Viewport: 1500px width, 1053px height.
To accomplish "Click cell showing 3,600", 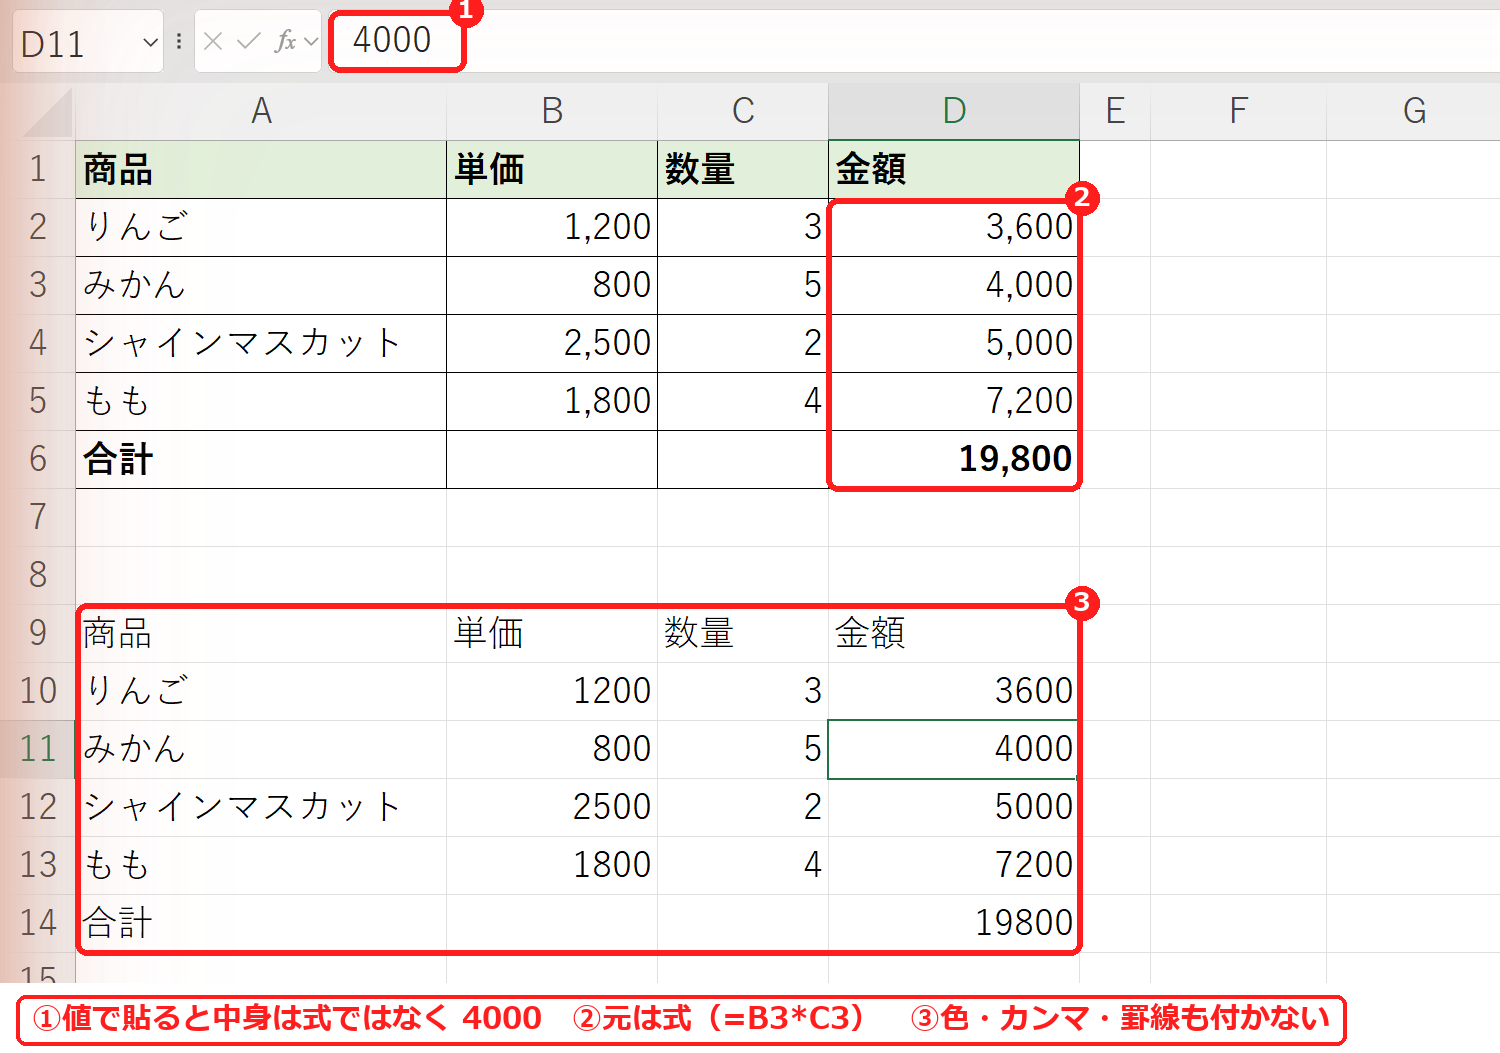I will pos(954,227).
